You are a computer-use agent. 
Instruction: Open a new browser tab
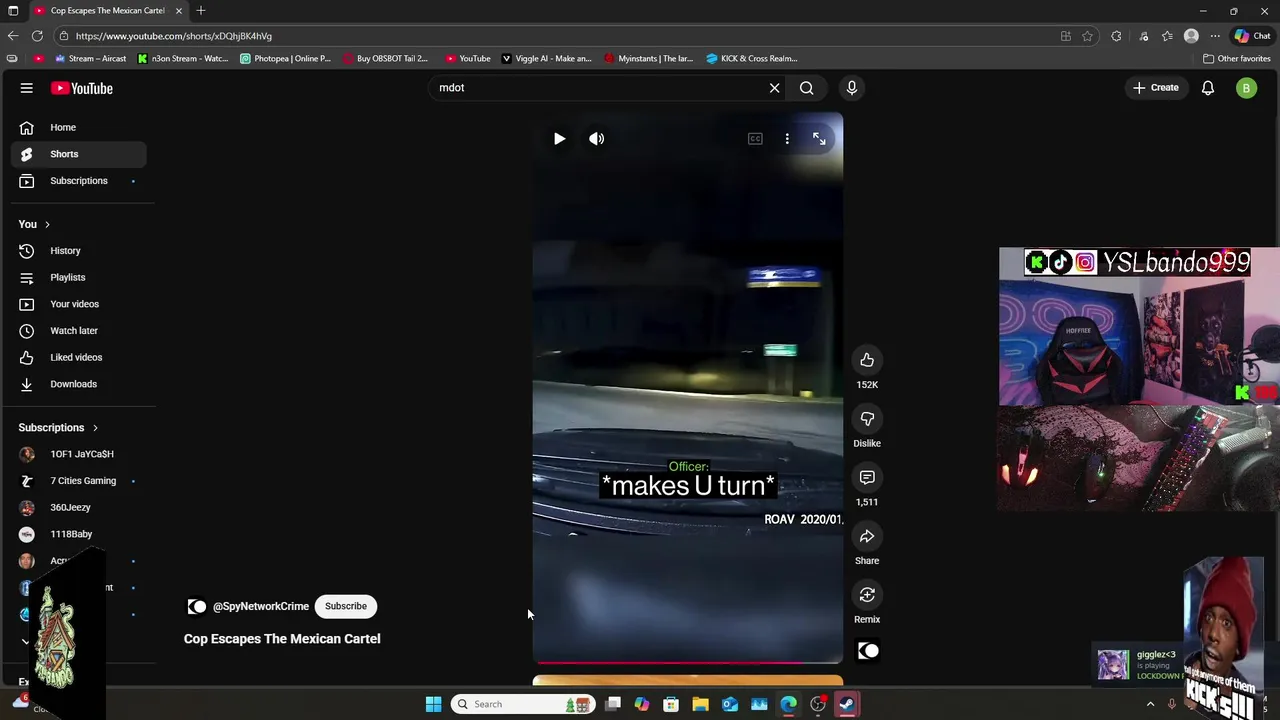coord(201,11)
